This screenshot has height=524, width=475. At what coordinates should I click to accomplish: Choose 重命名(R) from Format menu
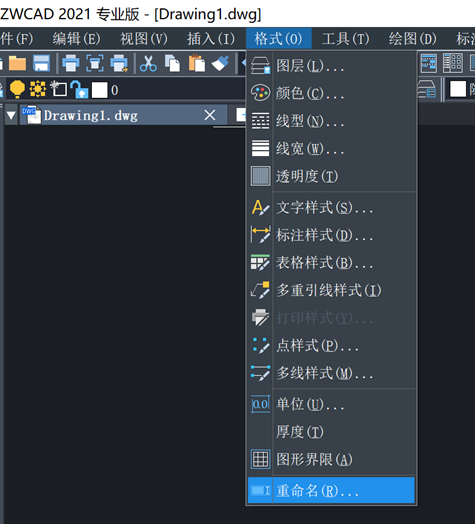pos(331,490)
